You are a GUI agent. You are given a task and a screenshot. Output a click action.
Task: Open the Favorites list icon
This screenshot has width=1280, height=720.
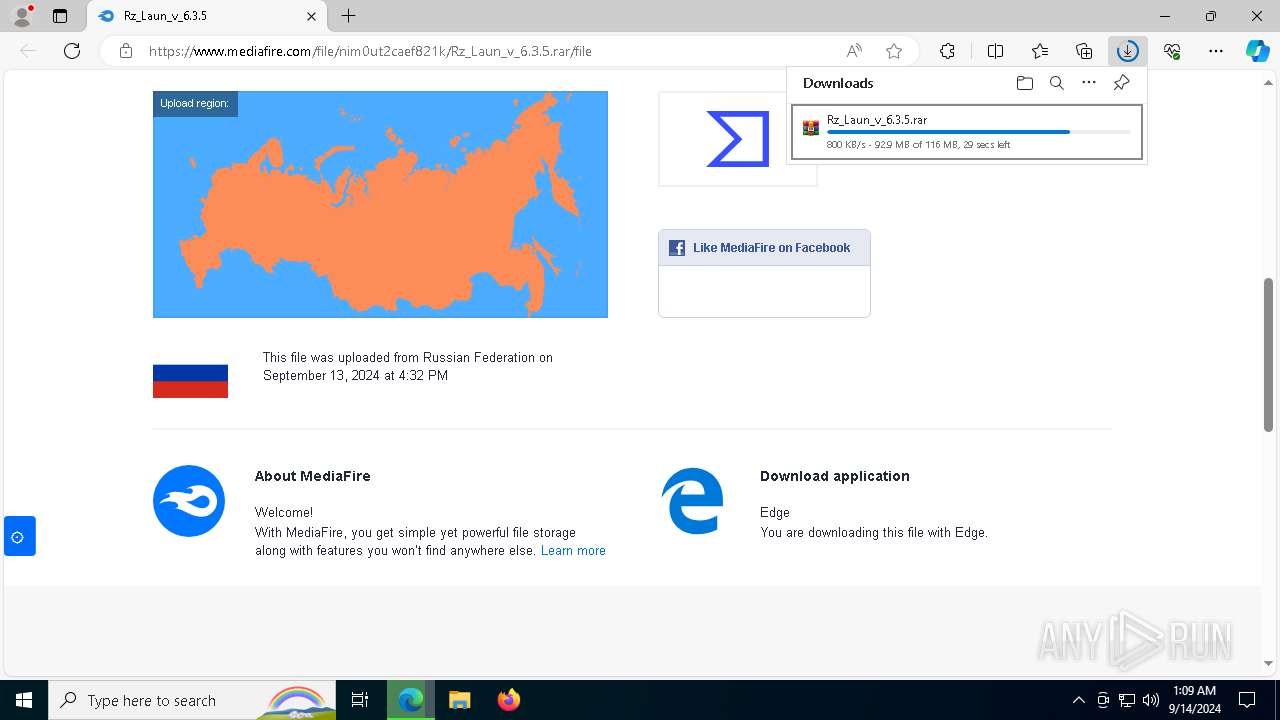tap(1040, 51)
